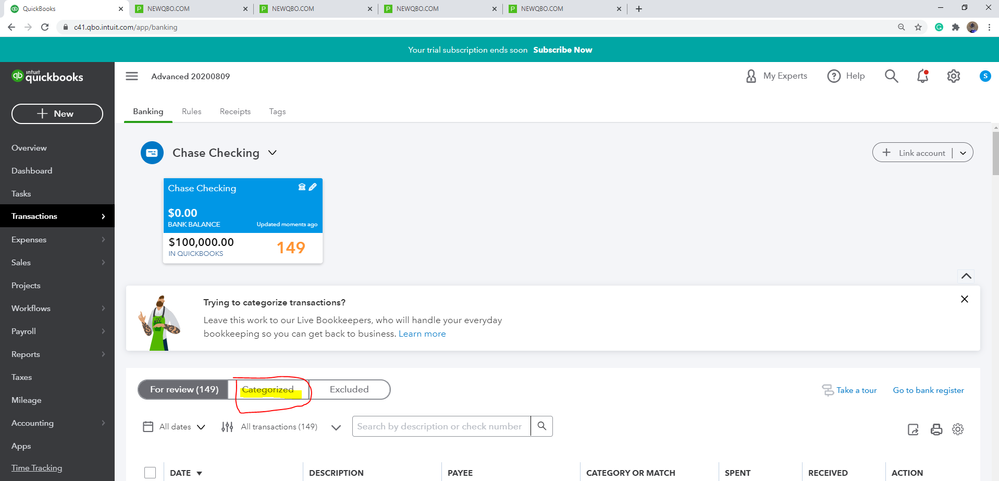
Task: Click the orange 149 count on card
Action: click(x=291, y=248)
